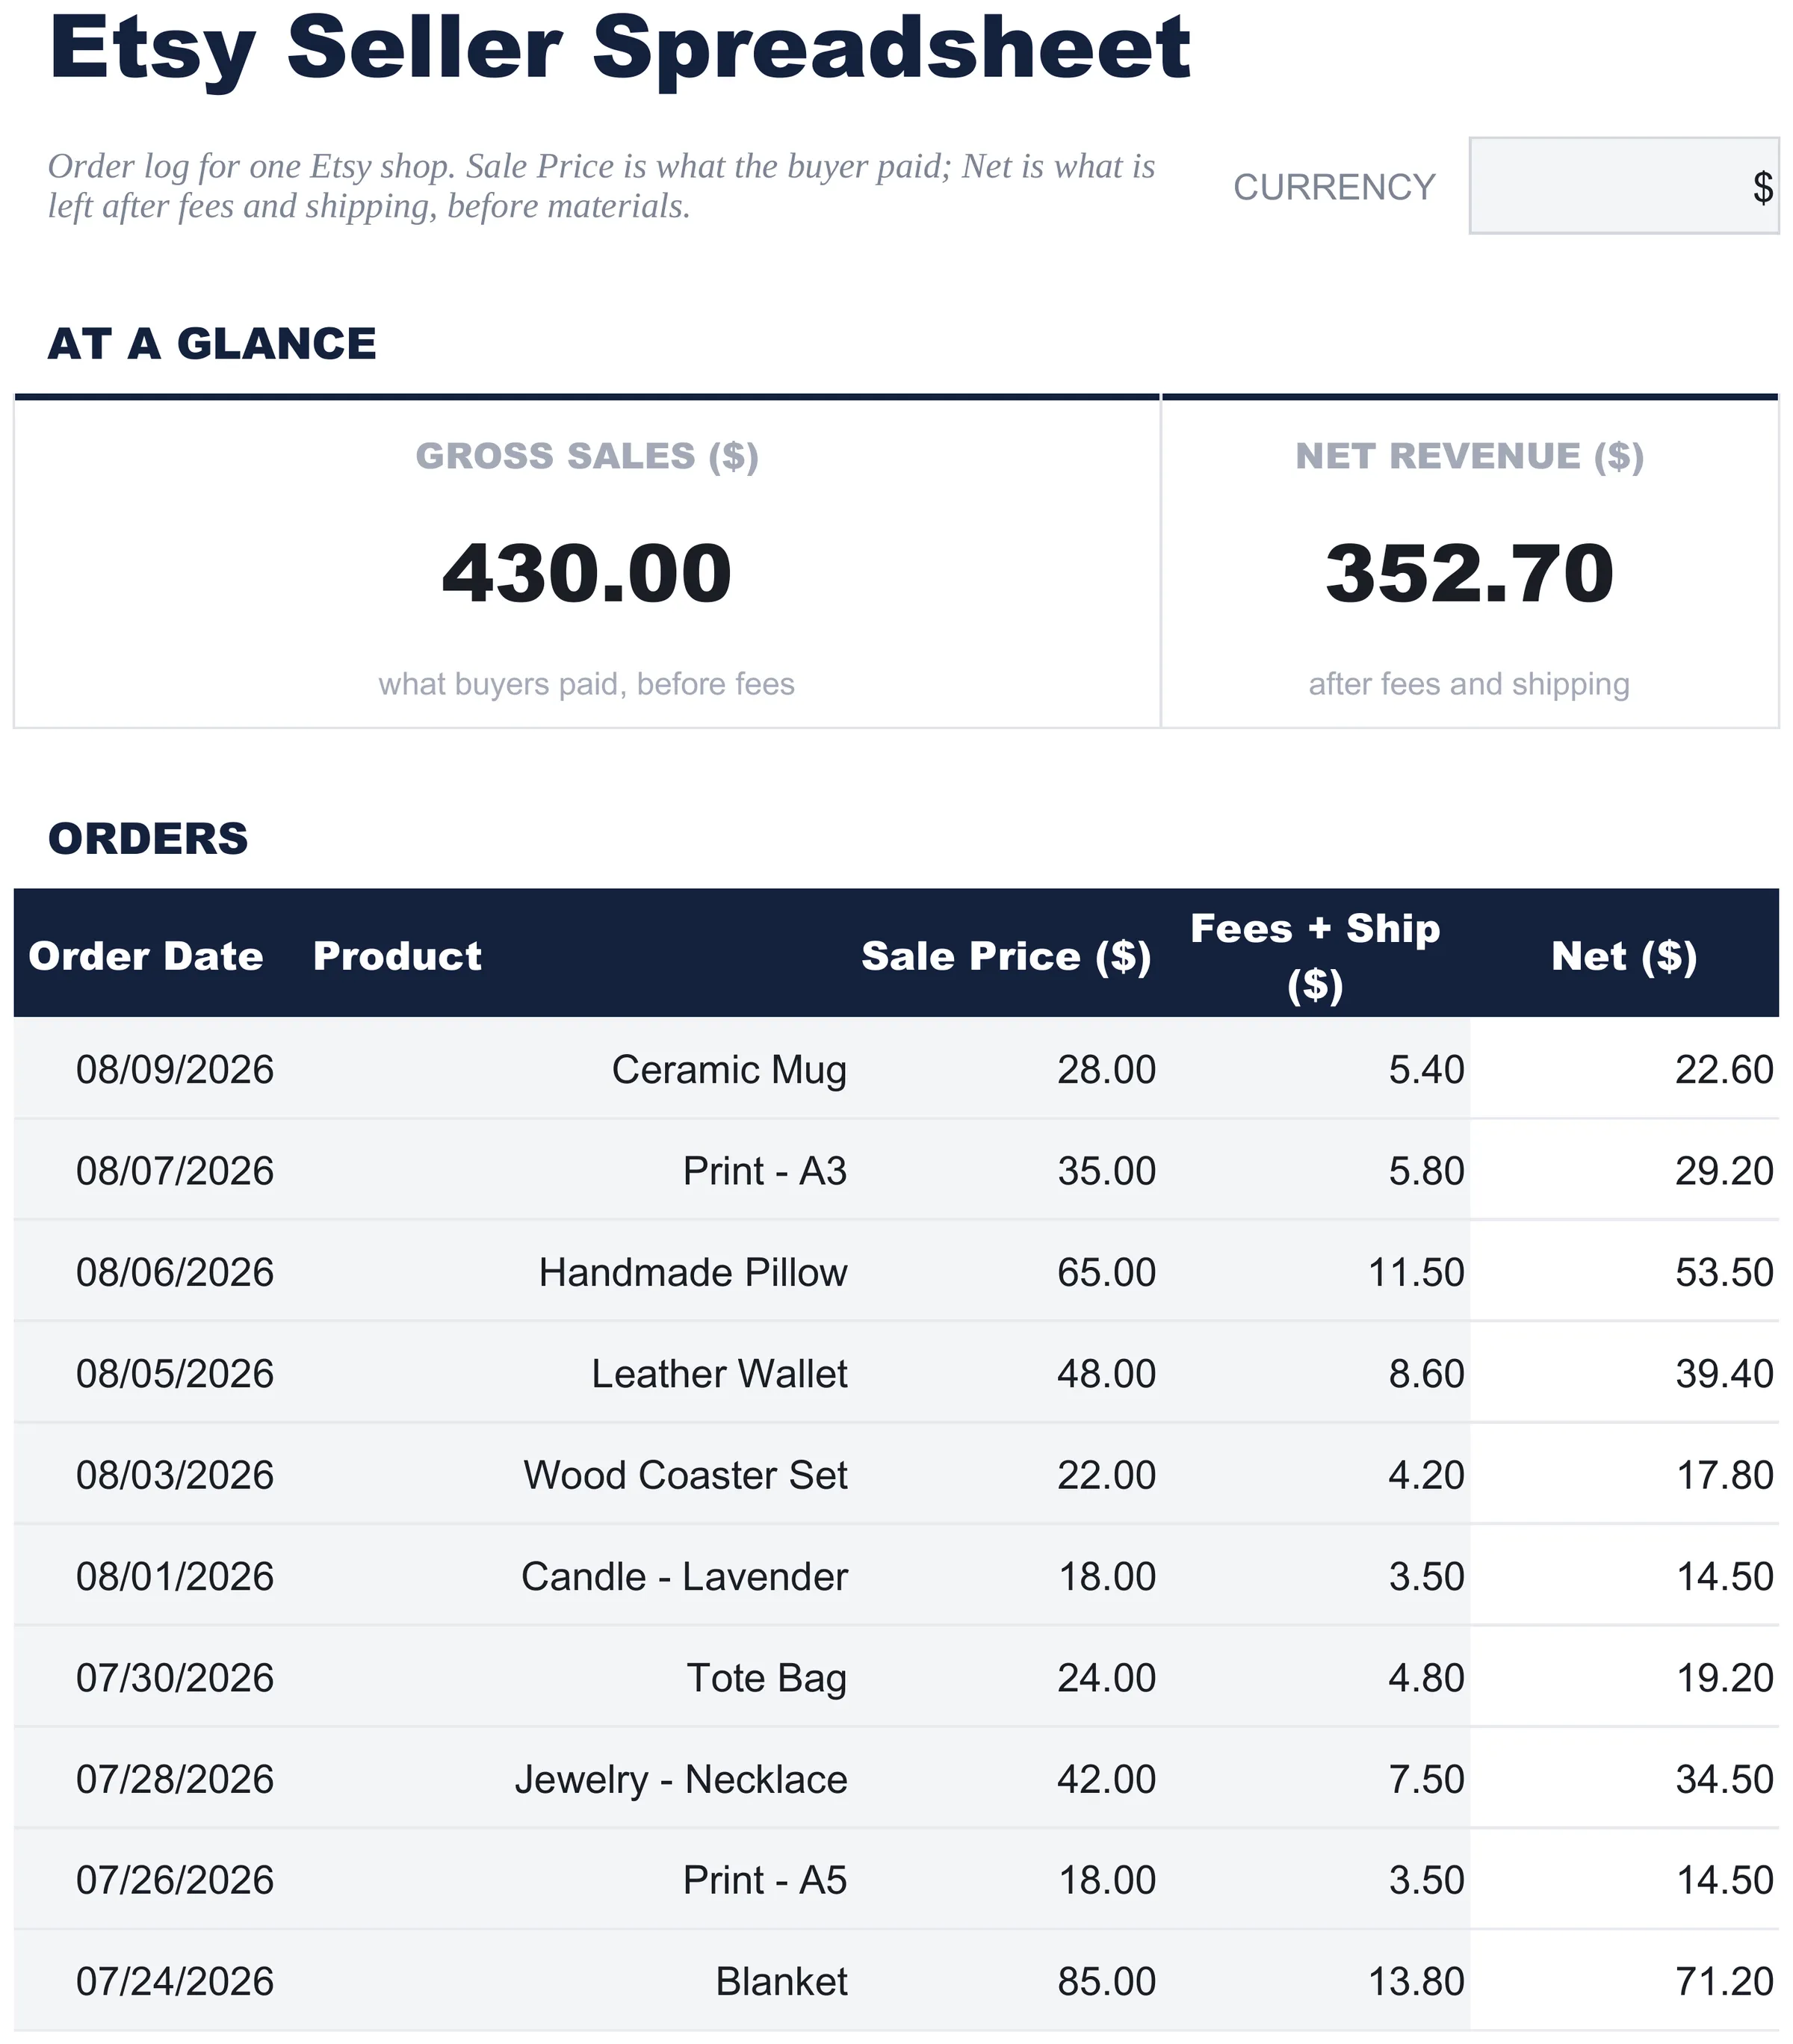Viewport: 1793px width, 2044px height.
Task: Click the 17.80 net cell
Action: point(1625,1475)
